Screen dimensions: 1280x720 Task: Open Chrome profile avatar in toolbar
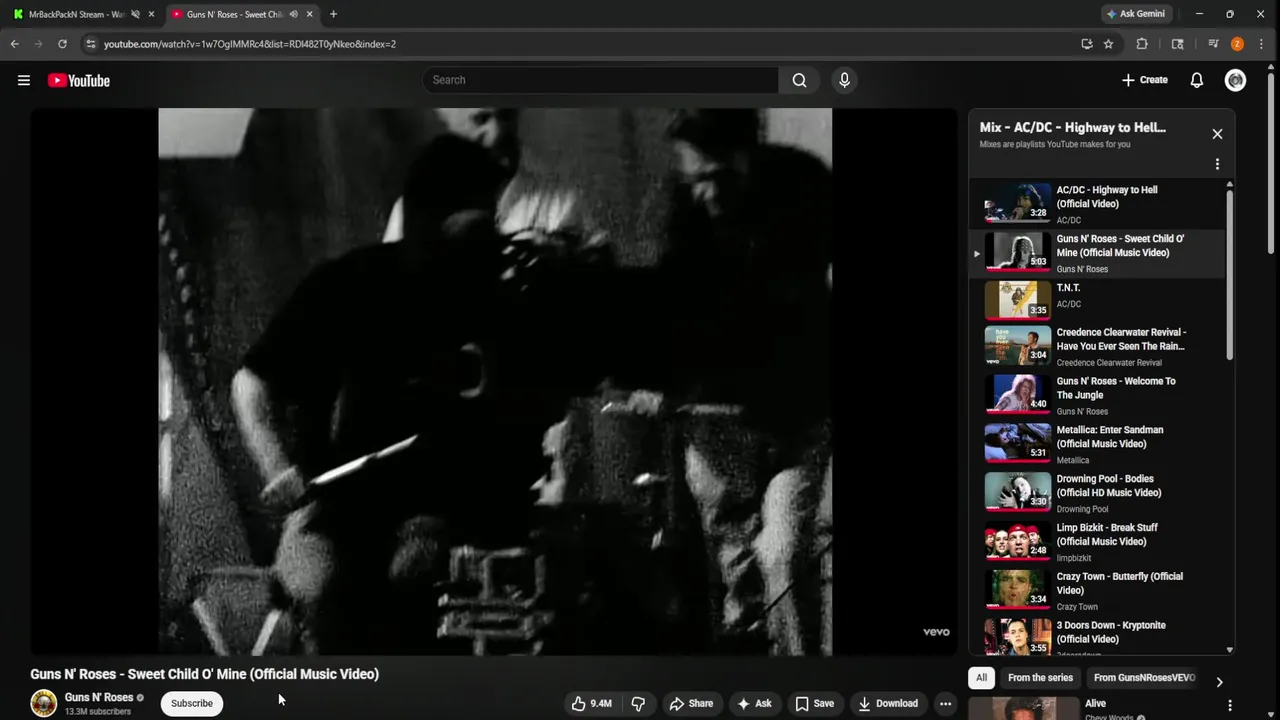tap(1237, 44)
